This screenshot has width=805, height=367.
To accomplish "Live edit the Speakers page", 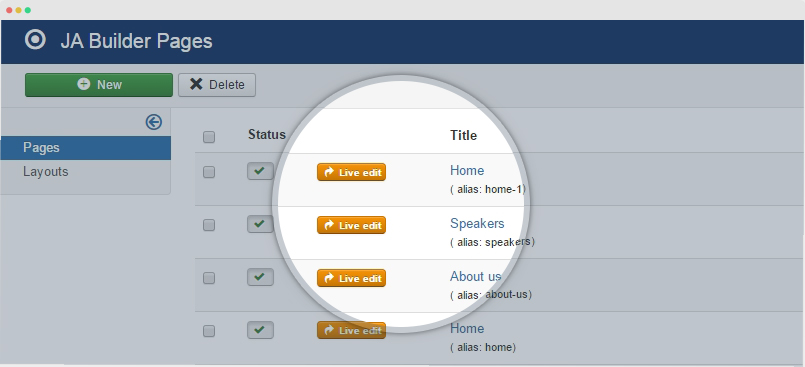I will (351, 225).
